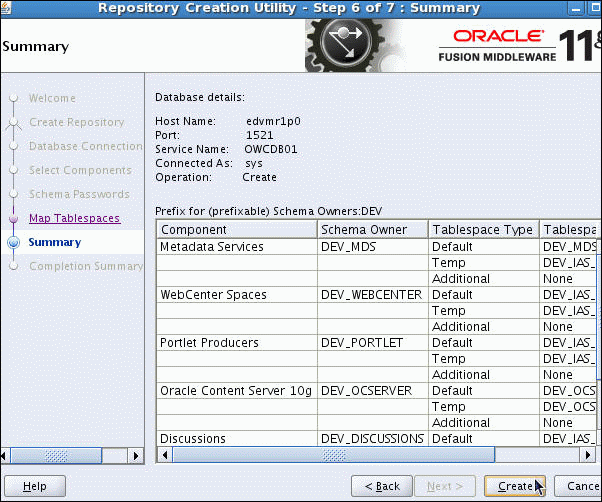Click the Default type in Metadata Services row
The width and height of the screenshot is (602, 502).
(483, 247)
